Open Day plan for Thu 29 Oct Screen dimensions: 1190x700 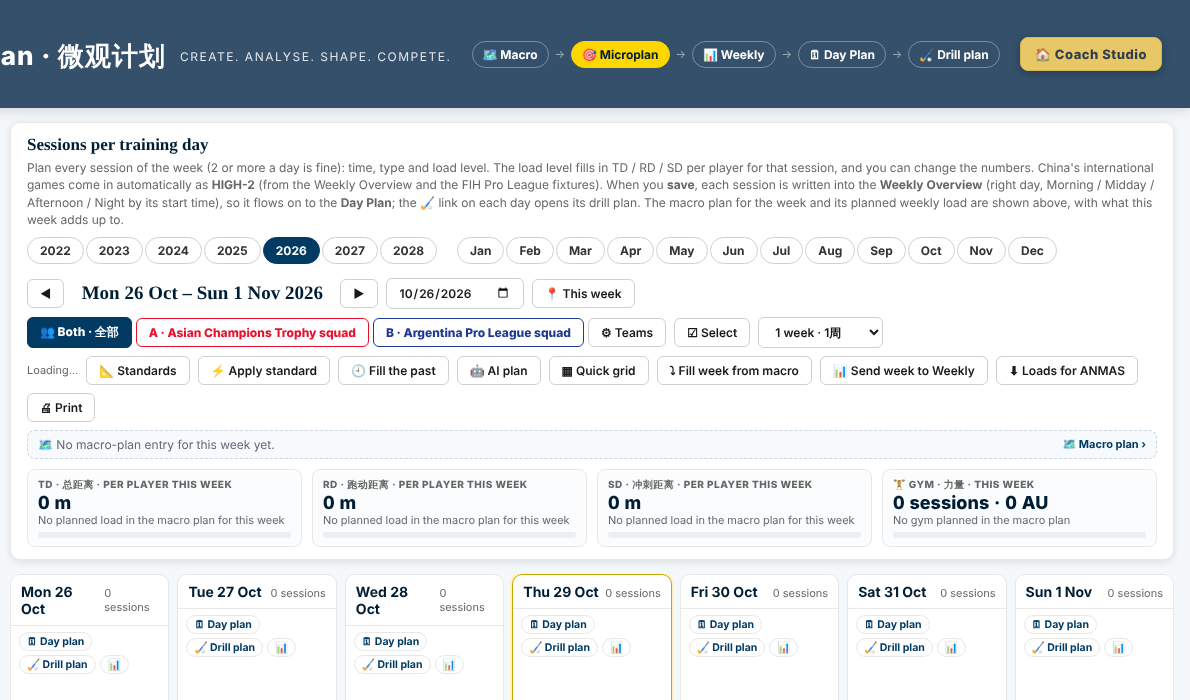coord(559,624)
